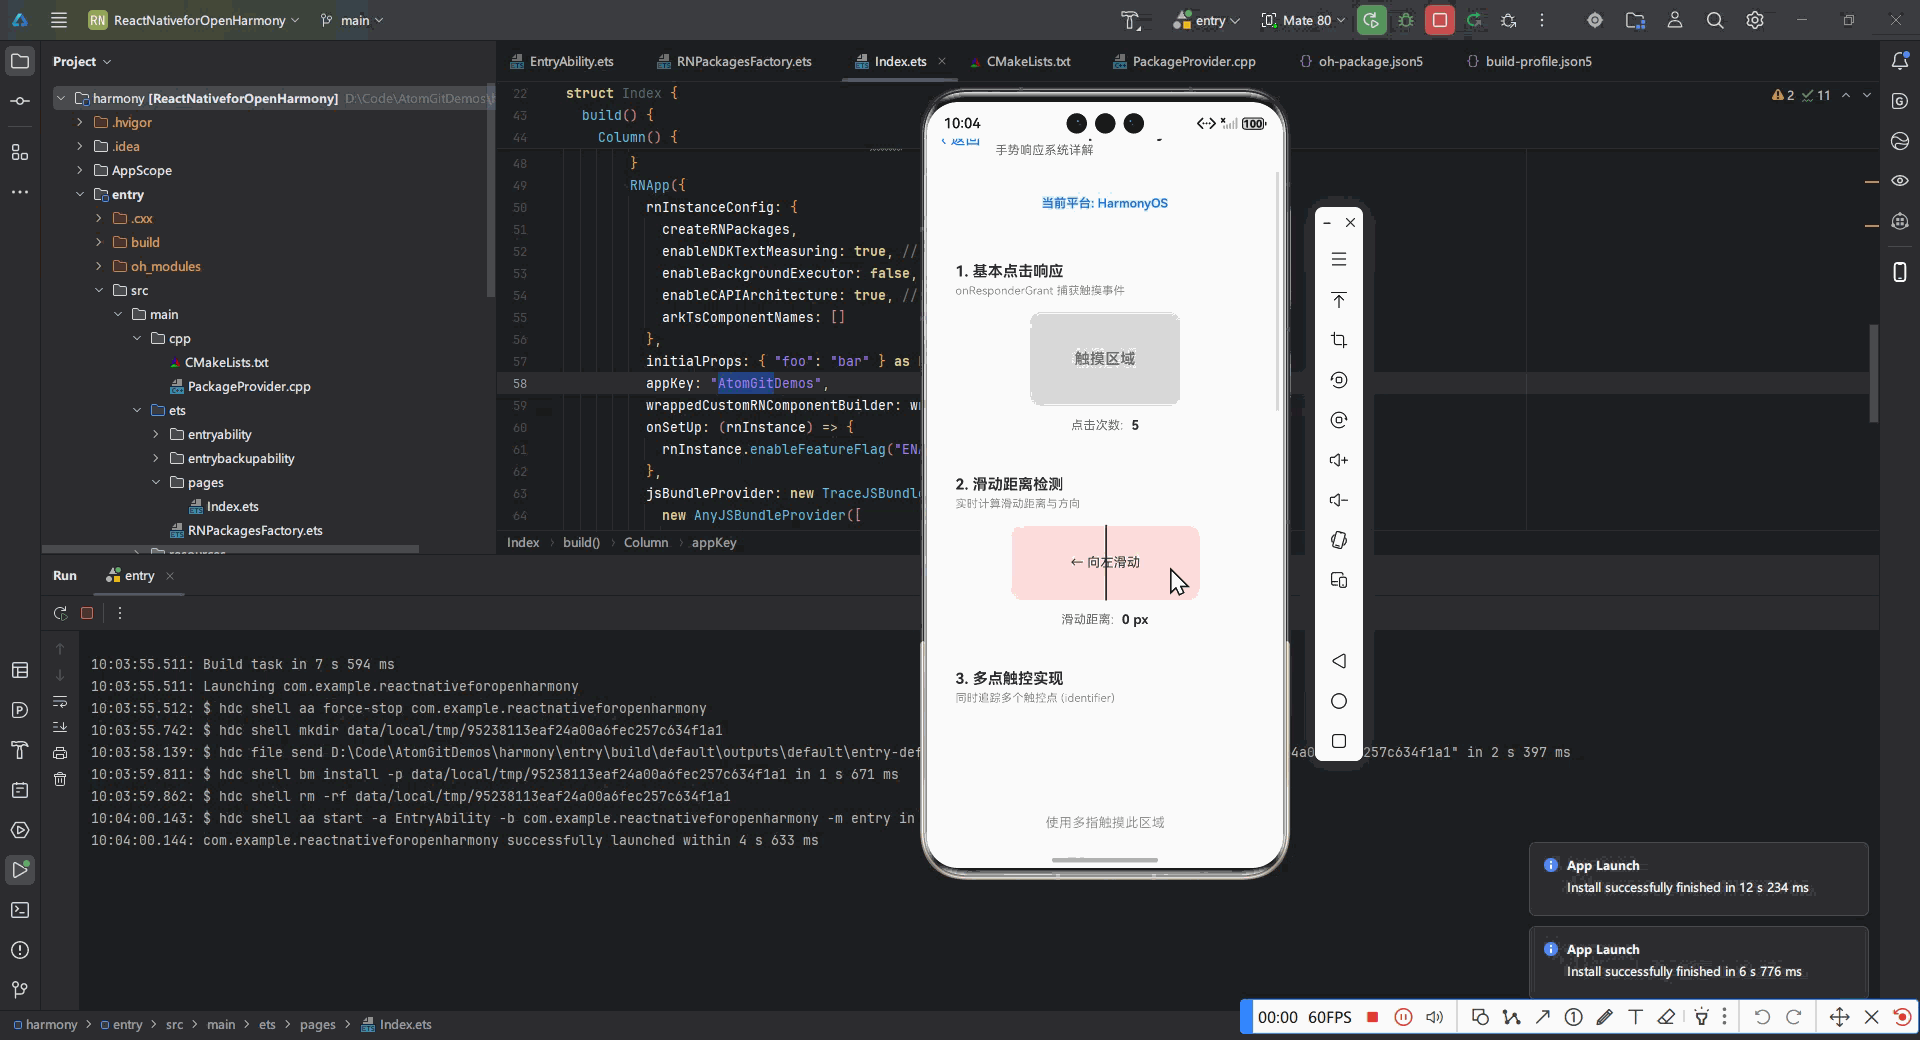
Task: Open Search Everywhere magnifier
Action: click(1715, 20)
